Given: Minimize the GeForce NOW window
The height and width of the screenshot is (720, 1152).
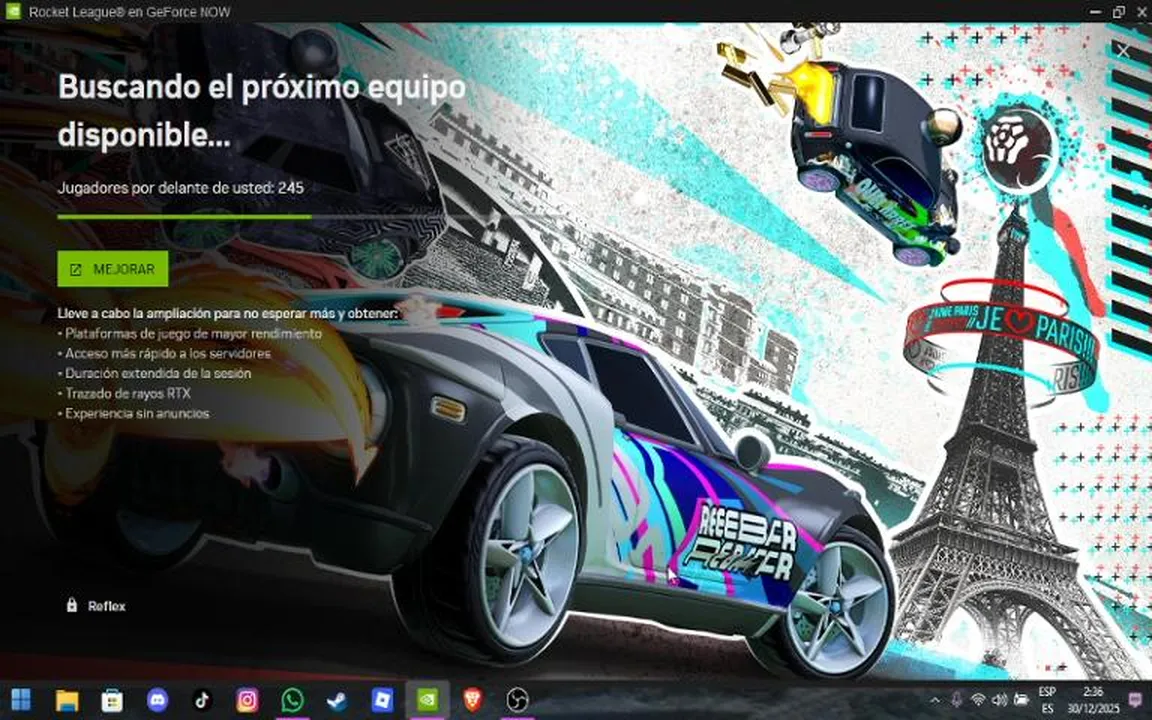Looking at the screenshot, I should coord(1095,12).
